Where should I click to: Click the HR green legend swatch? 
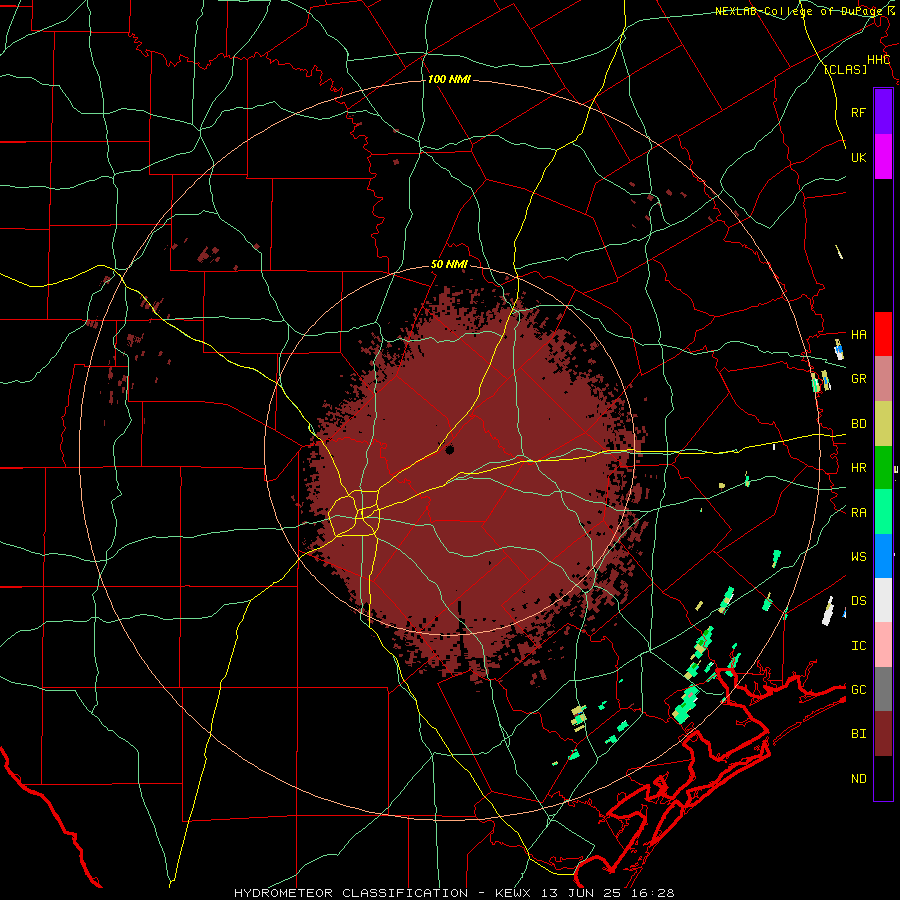pos(883,467)
